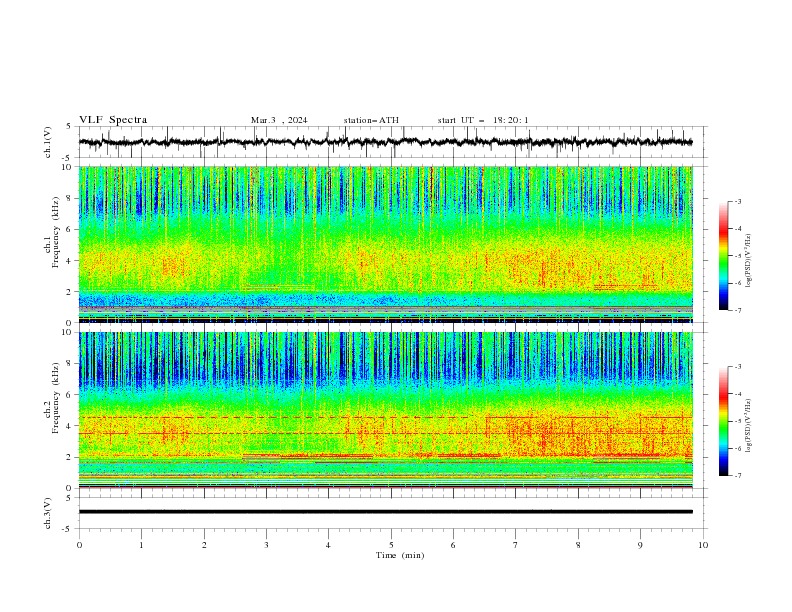Click the ch.1 color scale bar
The width and height of the screenshot is (792, 612).
point(724,256)
